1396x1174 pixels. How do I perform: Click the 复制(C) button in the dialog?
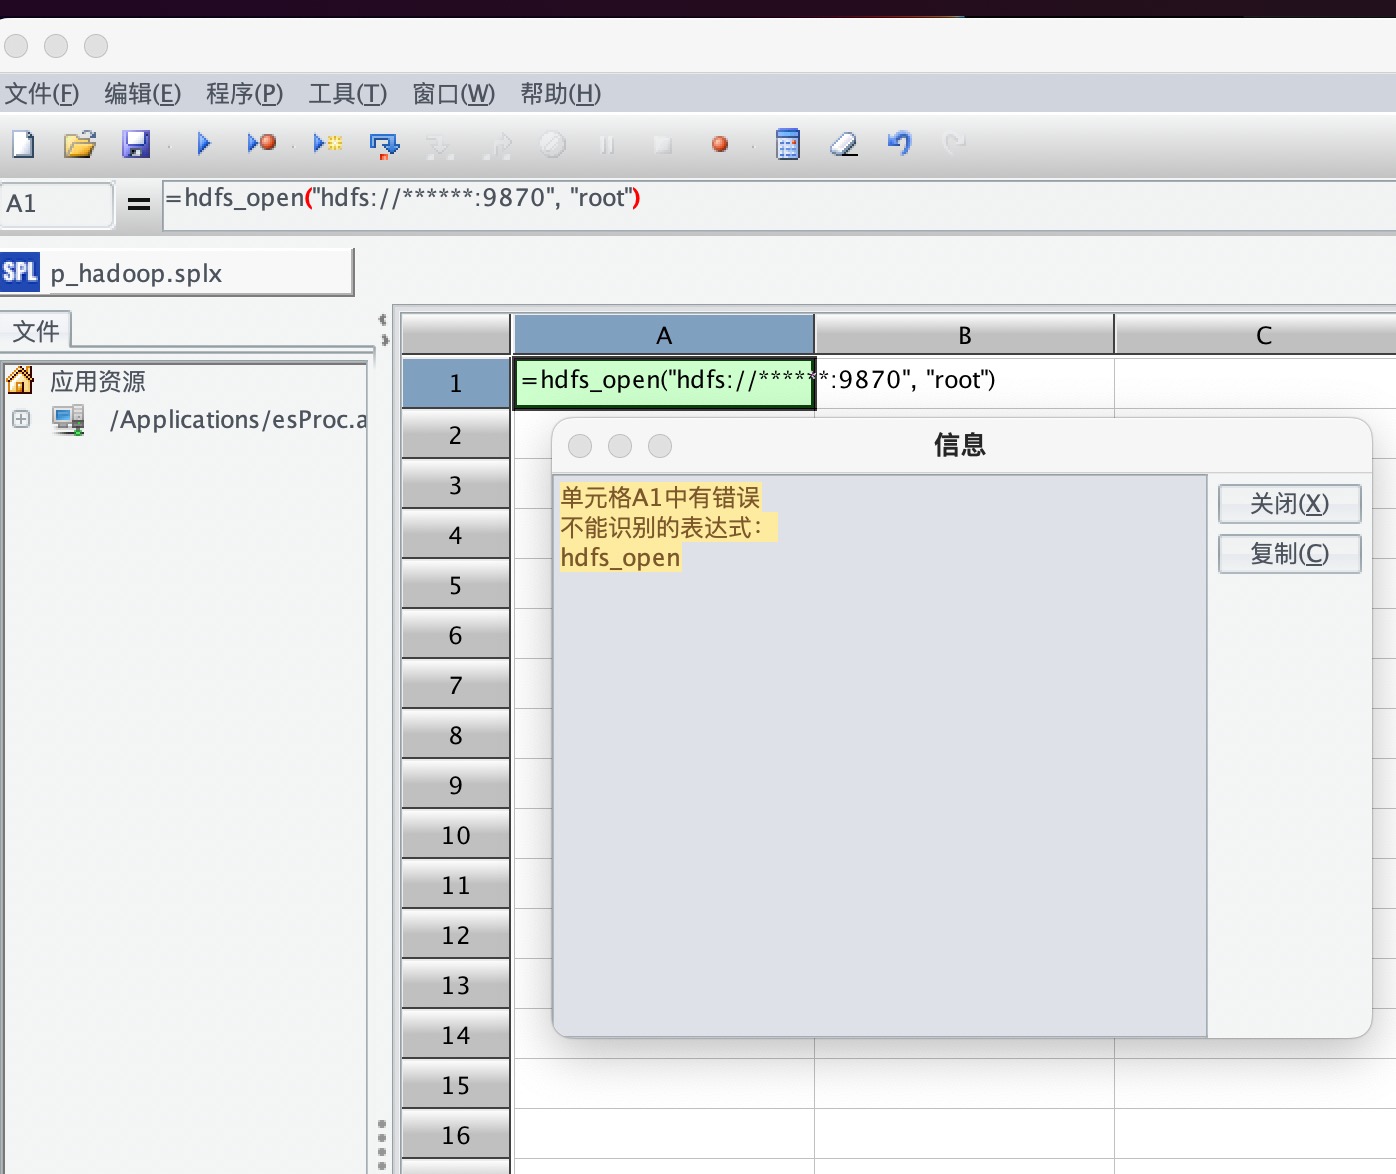[x=1290, y=554]
